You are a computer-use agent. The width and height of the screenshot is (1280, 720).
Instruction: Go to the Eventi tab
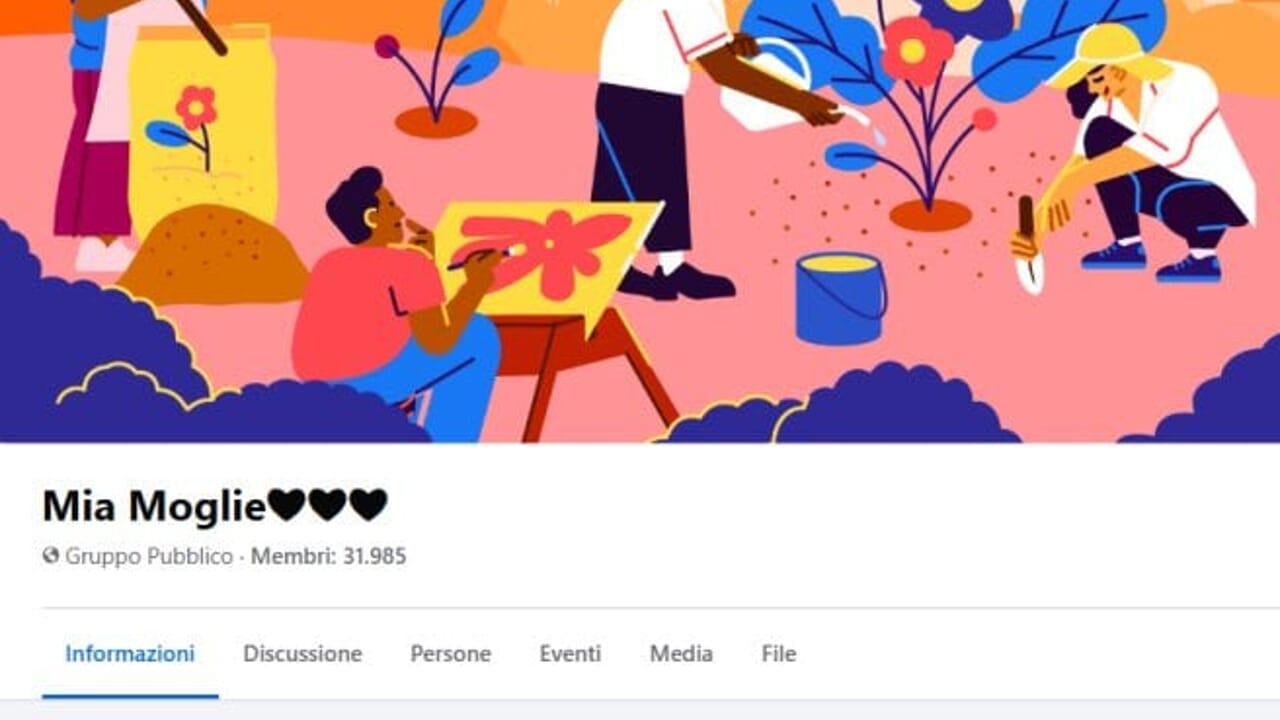point(570,654)
